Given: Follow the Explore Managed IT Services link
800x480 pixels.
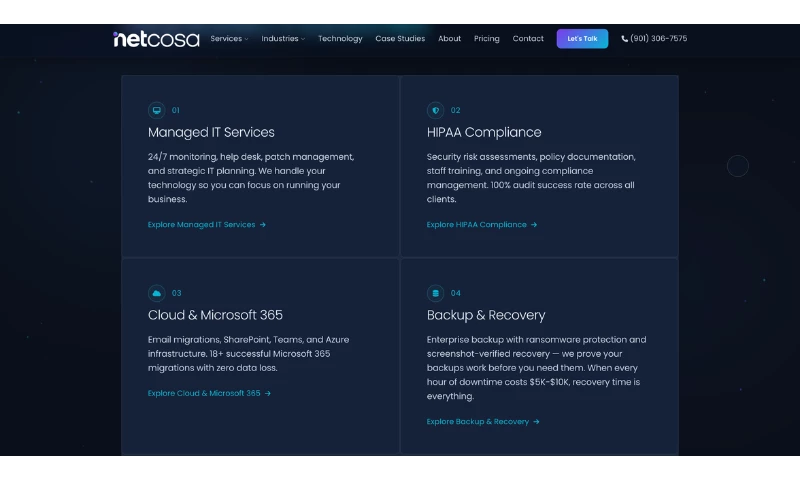Looking at the screenshot, I should pos(207,225).
